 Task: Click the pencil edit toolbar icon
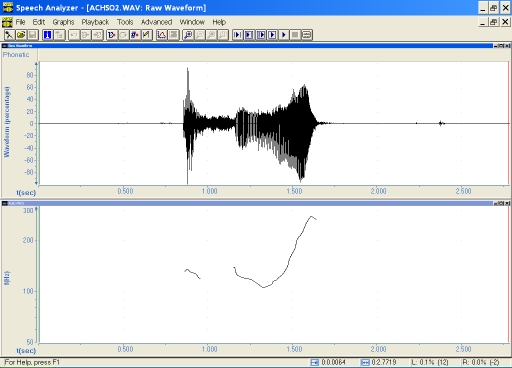point(147,35)
